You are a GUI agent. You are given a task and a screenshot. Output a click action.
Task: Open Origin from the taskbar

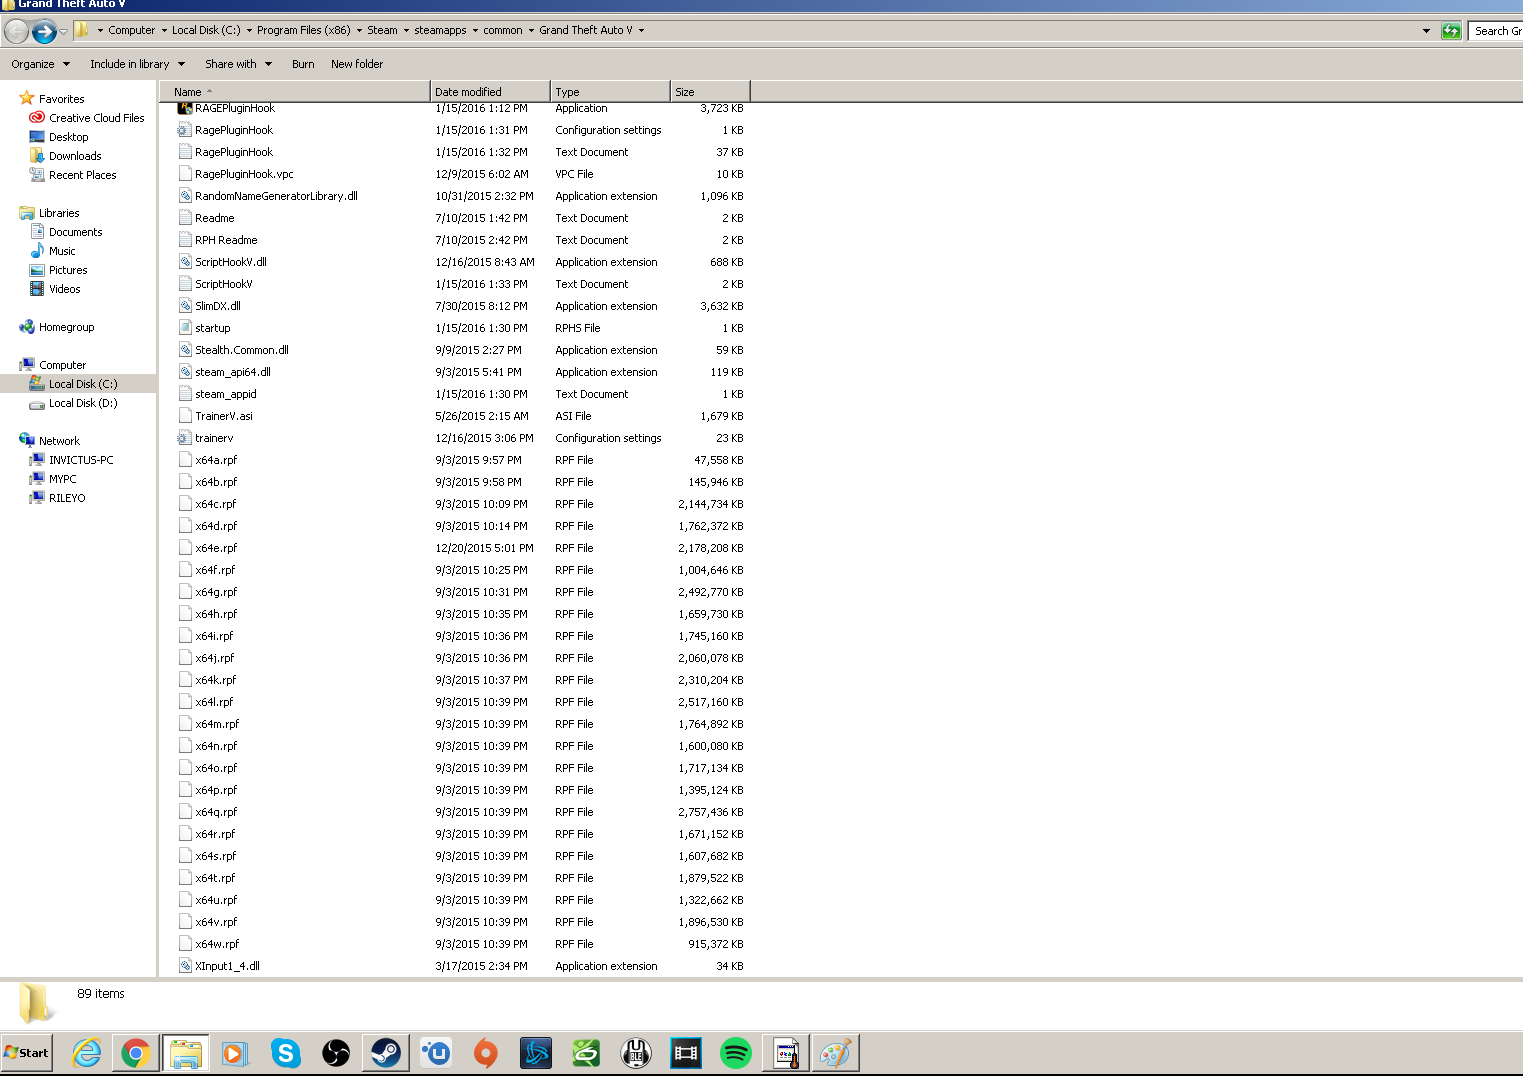click(486, 1053)
